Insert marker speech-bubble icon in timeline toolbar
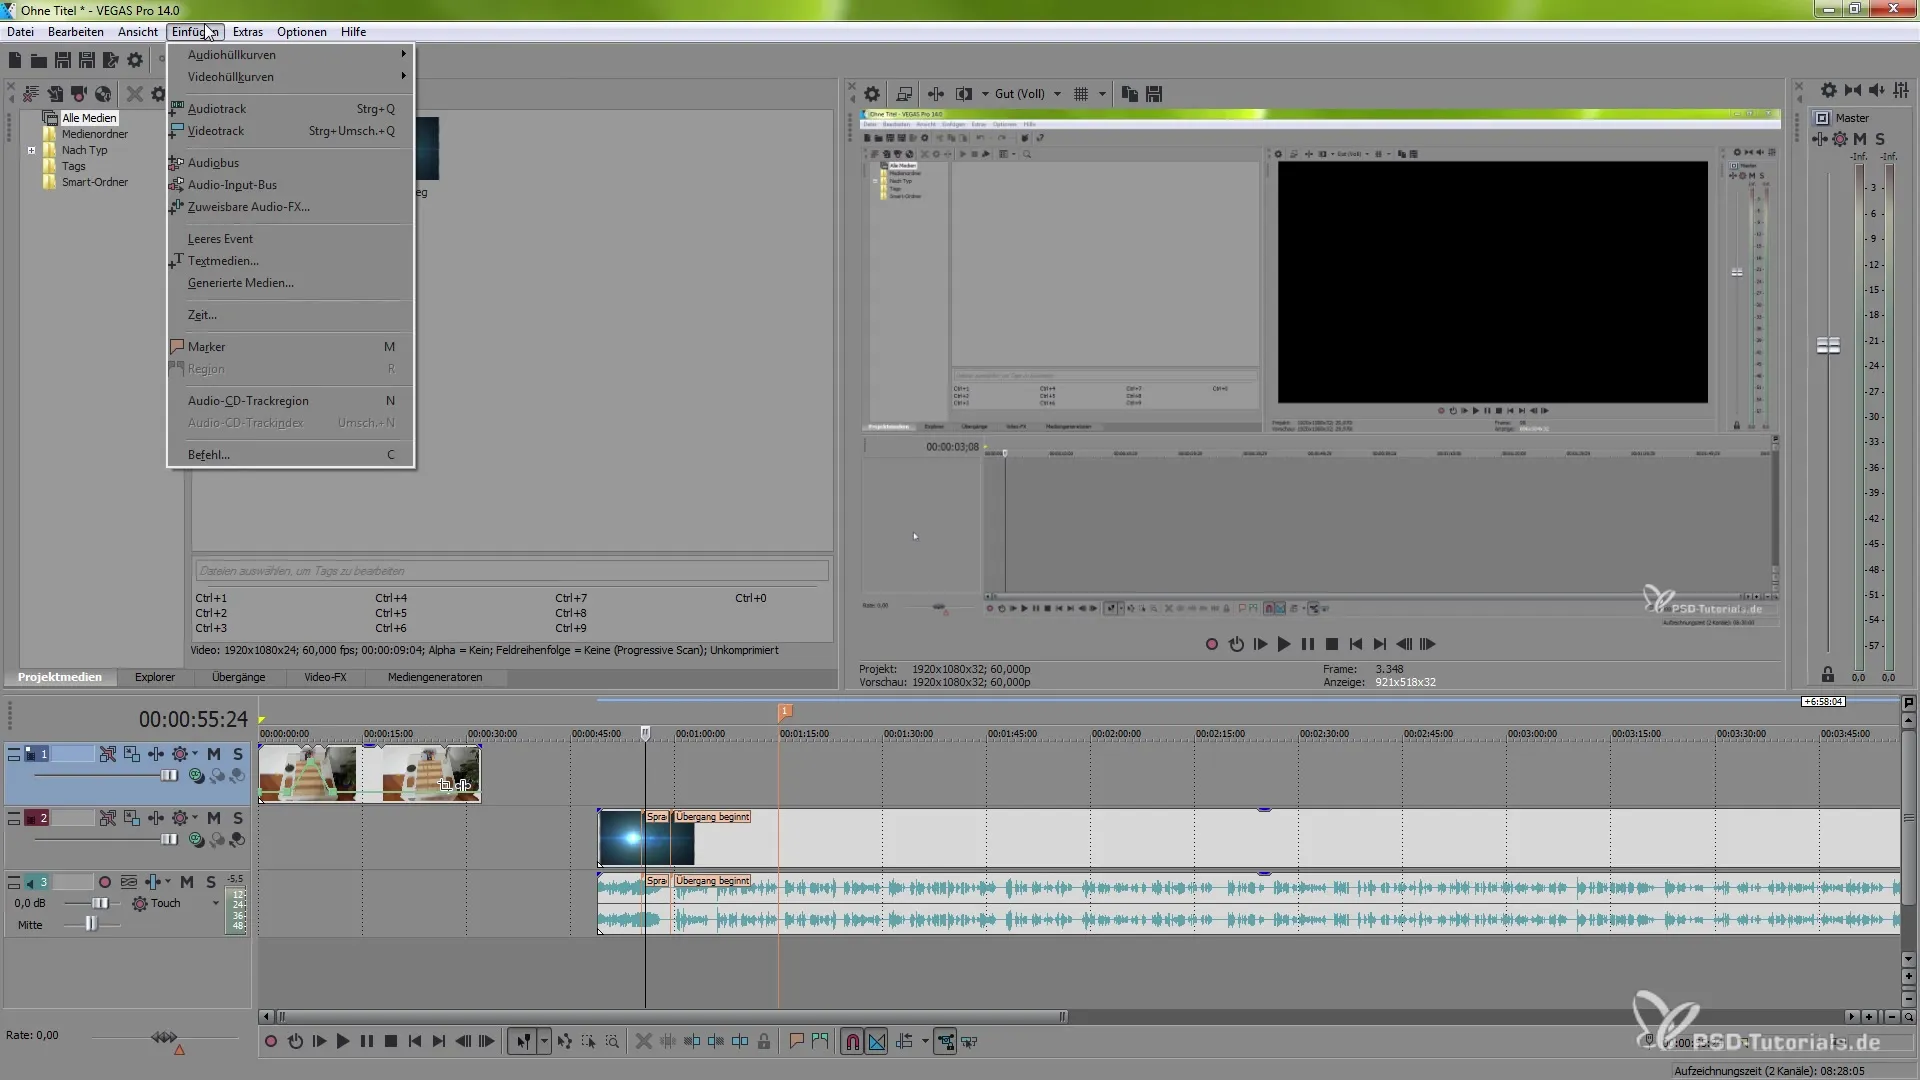1920x1080 pixels. (x=796, y=1042)
